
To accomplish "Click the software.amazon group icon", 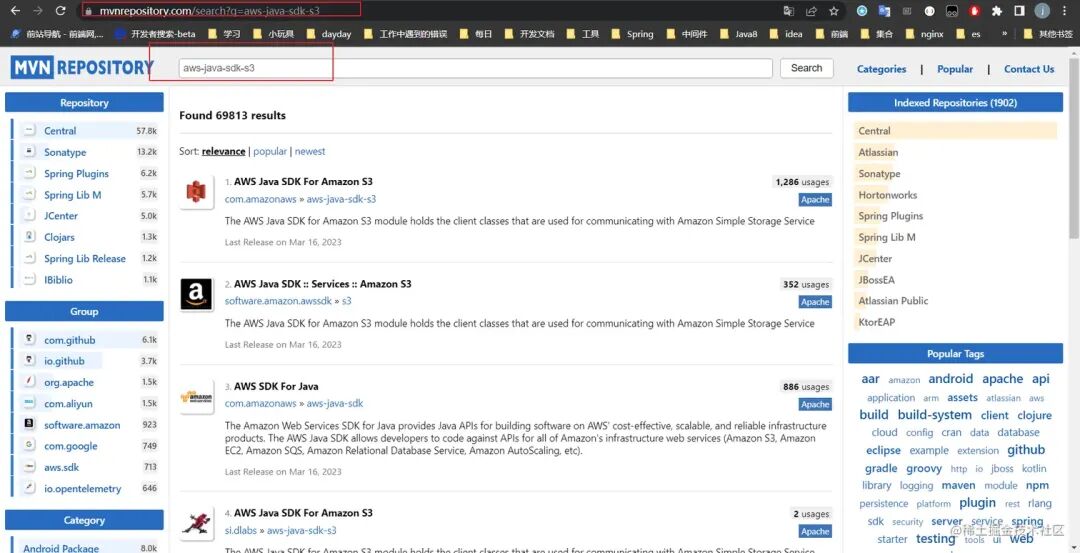I will (x=30, y=424).
